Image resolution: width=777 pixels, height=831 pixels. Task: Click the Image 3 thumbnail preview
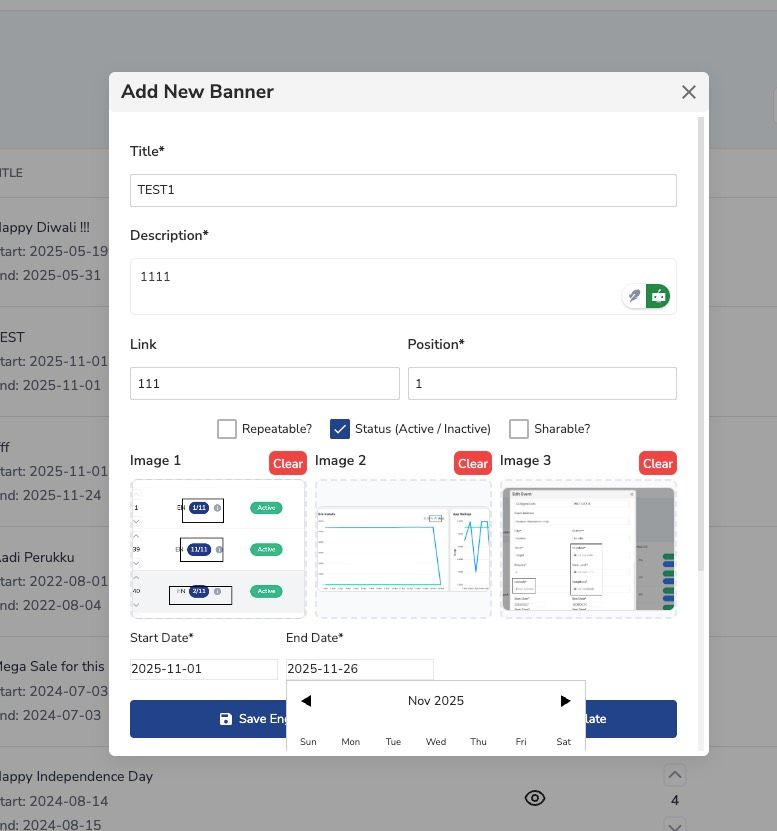pyautogui.click(x=588, y=548)
